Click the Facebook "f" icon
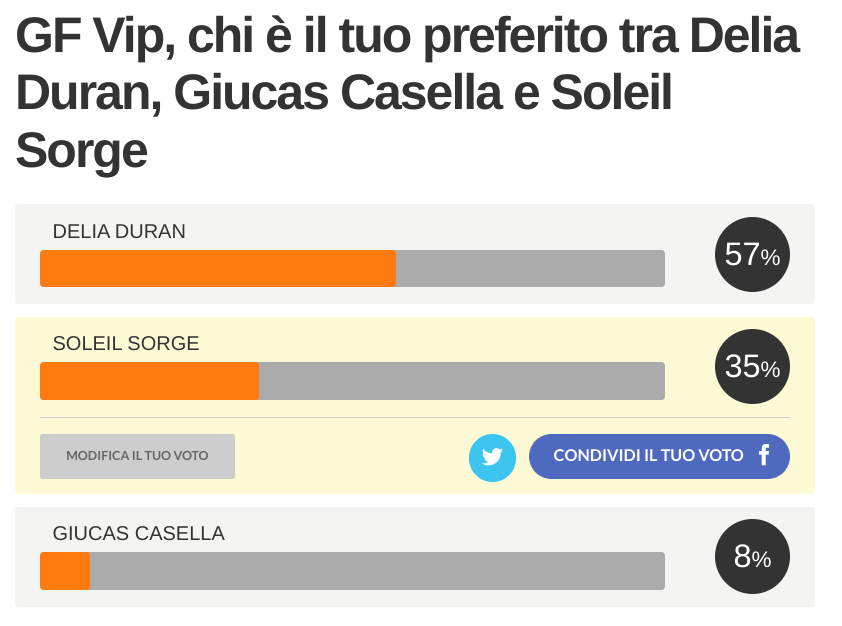 point(764,456)
